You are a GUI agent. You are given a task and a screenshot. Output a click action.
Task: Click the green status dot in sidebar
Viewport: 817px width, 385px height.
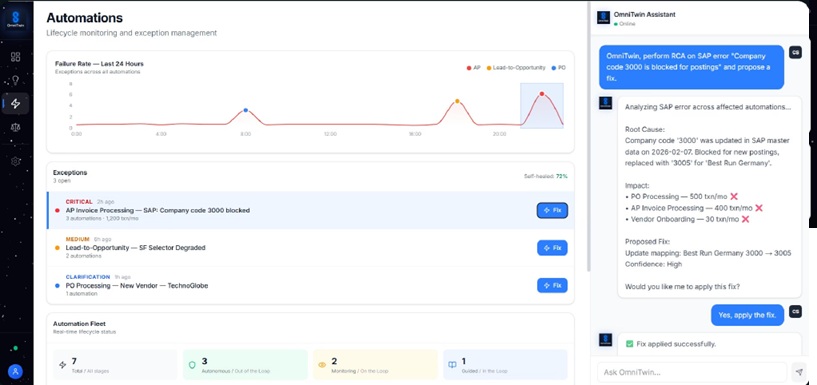point(16,347)
